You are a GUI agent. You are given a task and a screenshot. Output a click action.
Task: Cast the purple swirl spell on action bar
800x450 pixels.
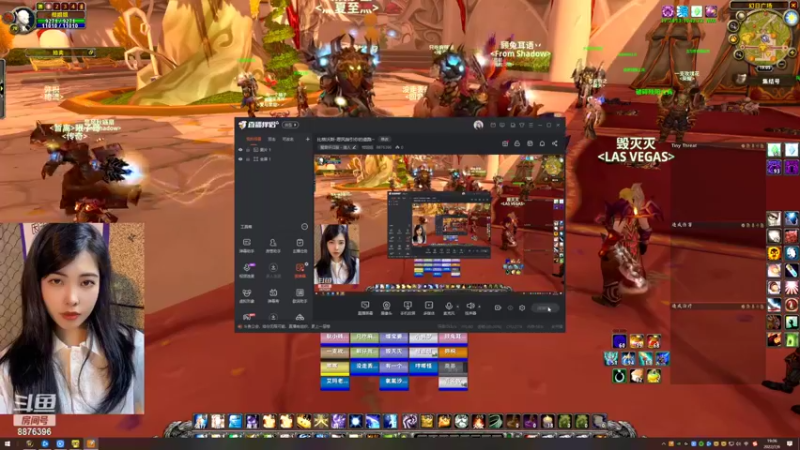click(410, 421)
